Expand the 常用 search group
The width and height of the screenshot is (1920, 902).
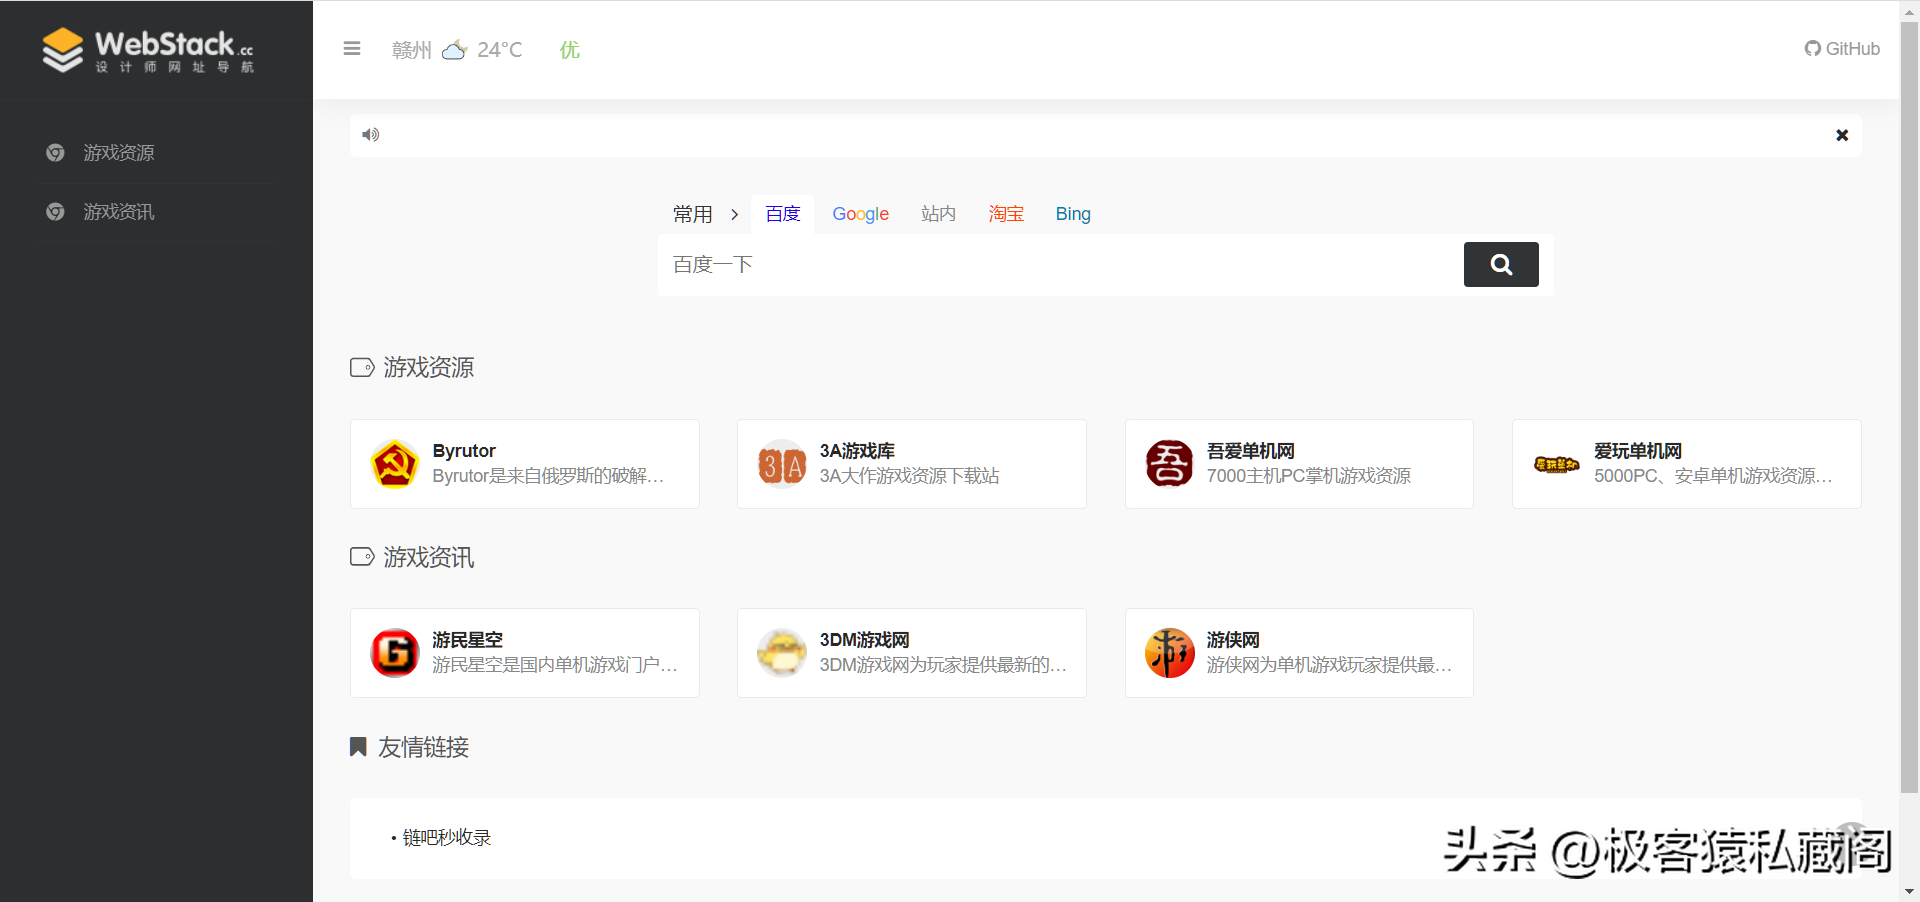(693, 214)
